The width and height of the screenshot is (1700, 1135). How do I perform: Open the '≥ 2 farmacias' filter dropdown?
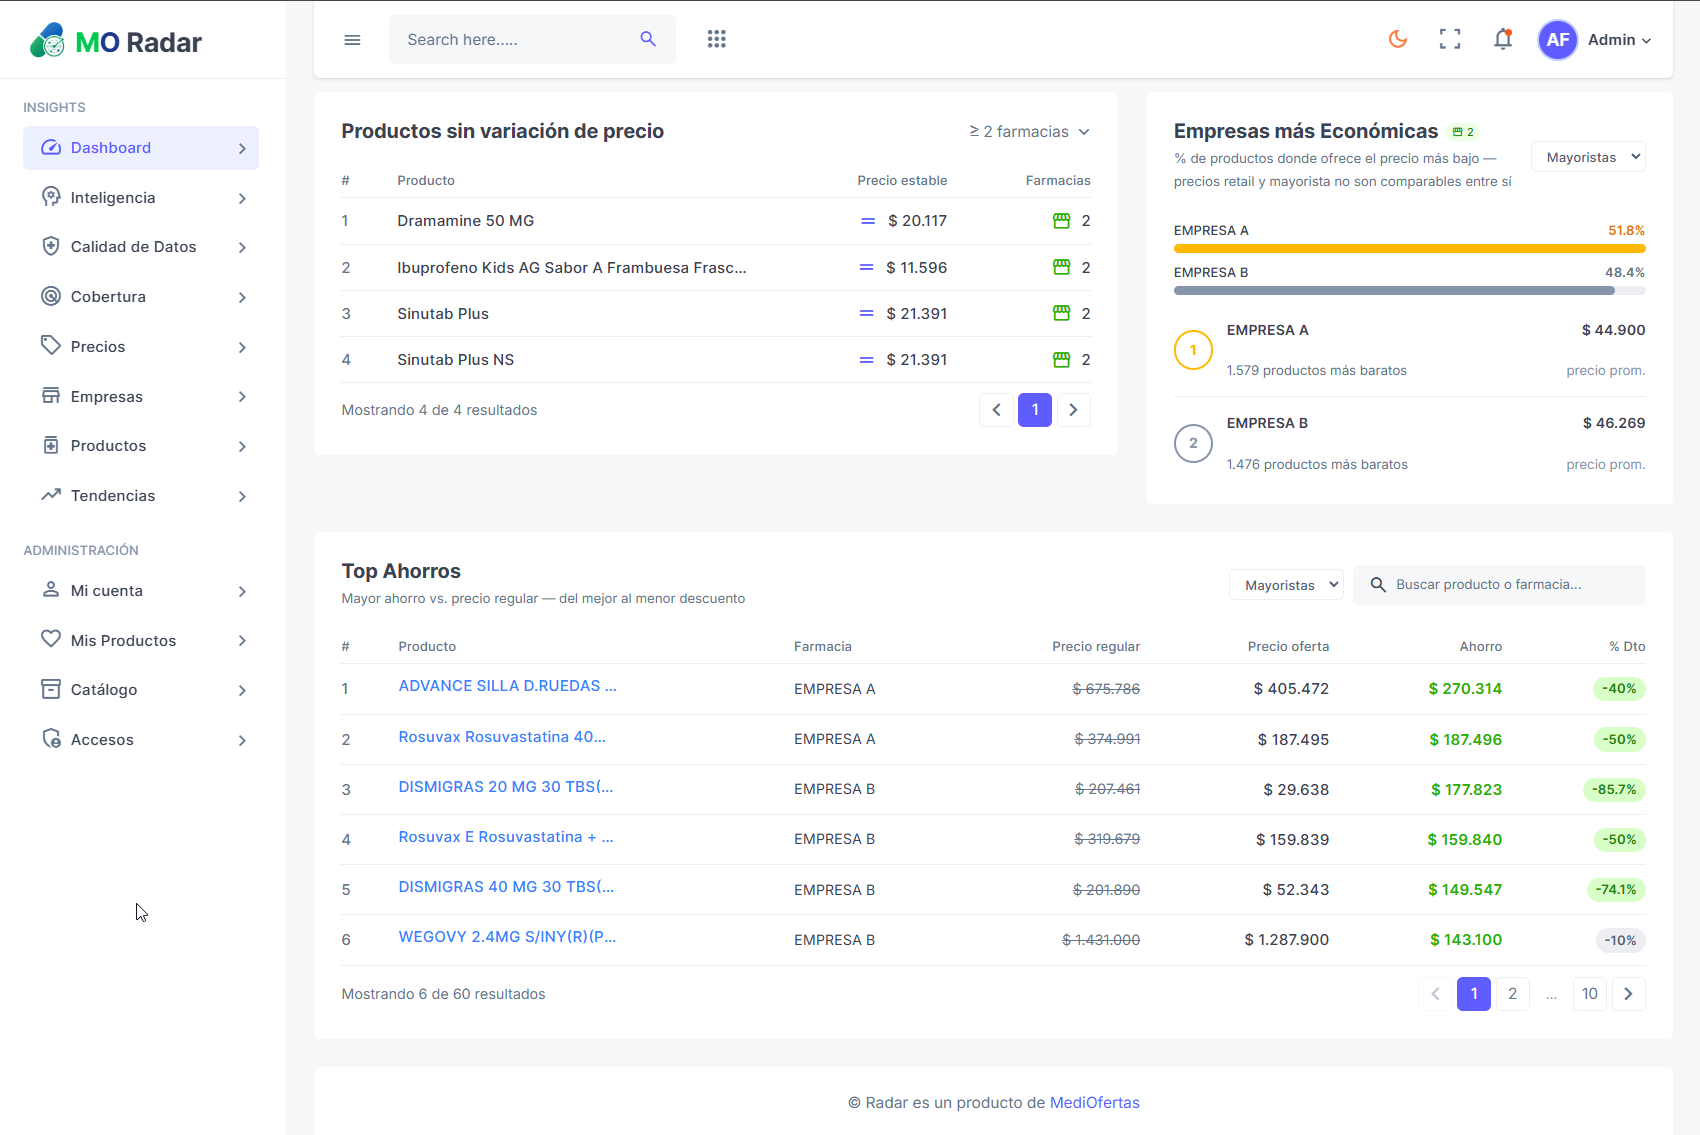1029,132
